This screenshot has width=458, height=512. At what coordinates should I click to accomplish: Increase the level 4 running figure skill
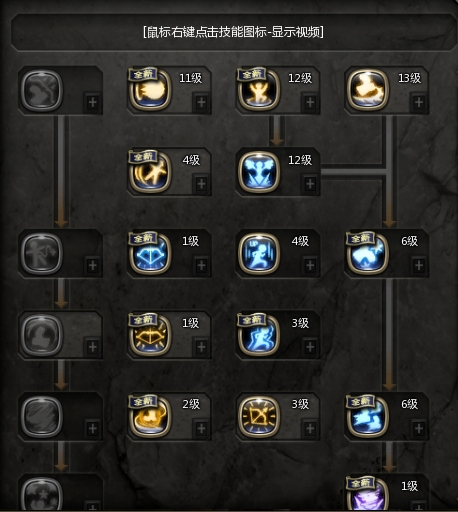coord(310,265)
